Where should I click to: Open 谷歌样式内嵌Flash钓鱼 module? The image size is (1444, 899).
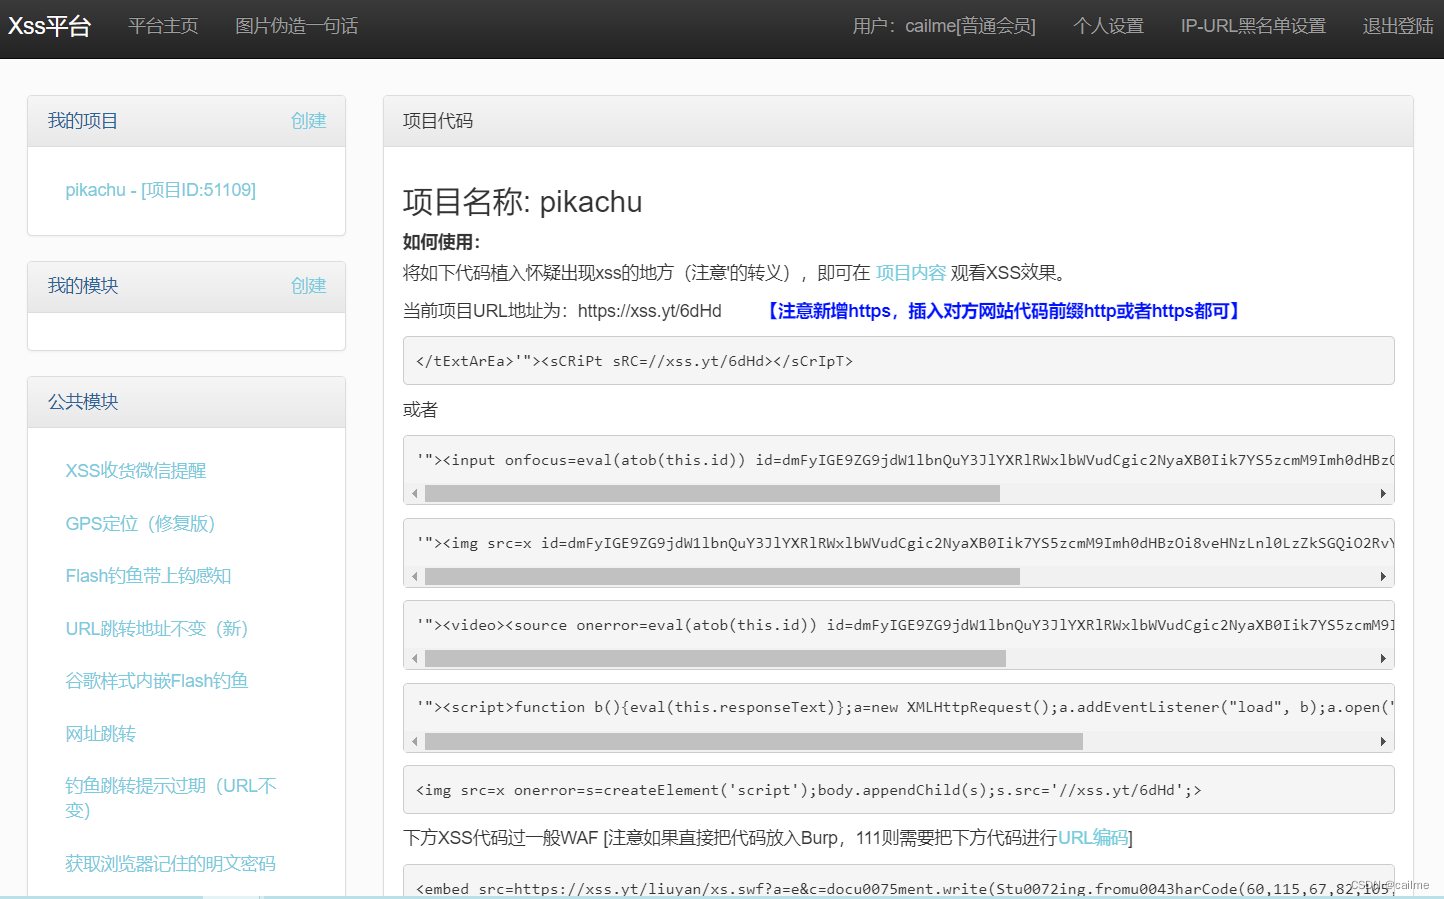tap(156, 681)
